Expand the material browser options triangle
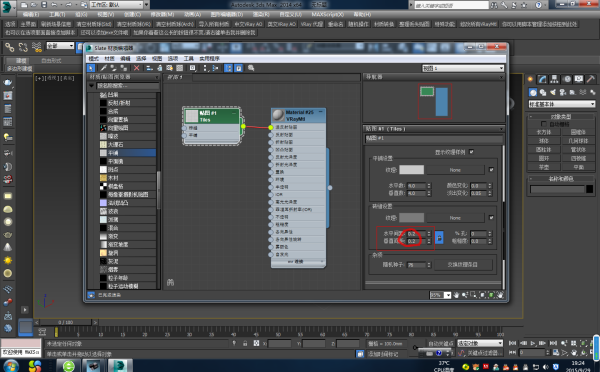600x372 pixels. [92, 86]
